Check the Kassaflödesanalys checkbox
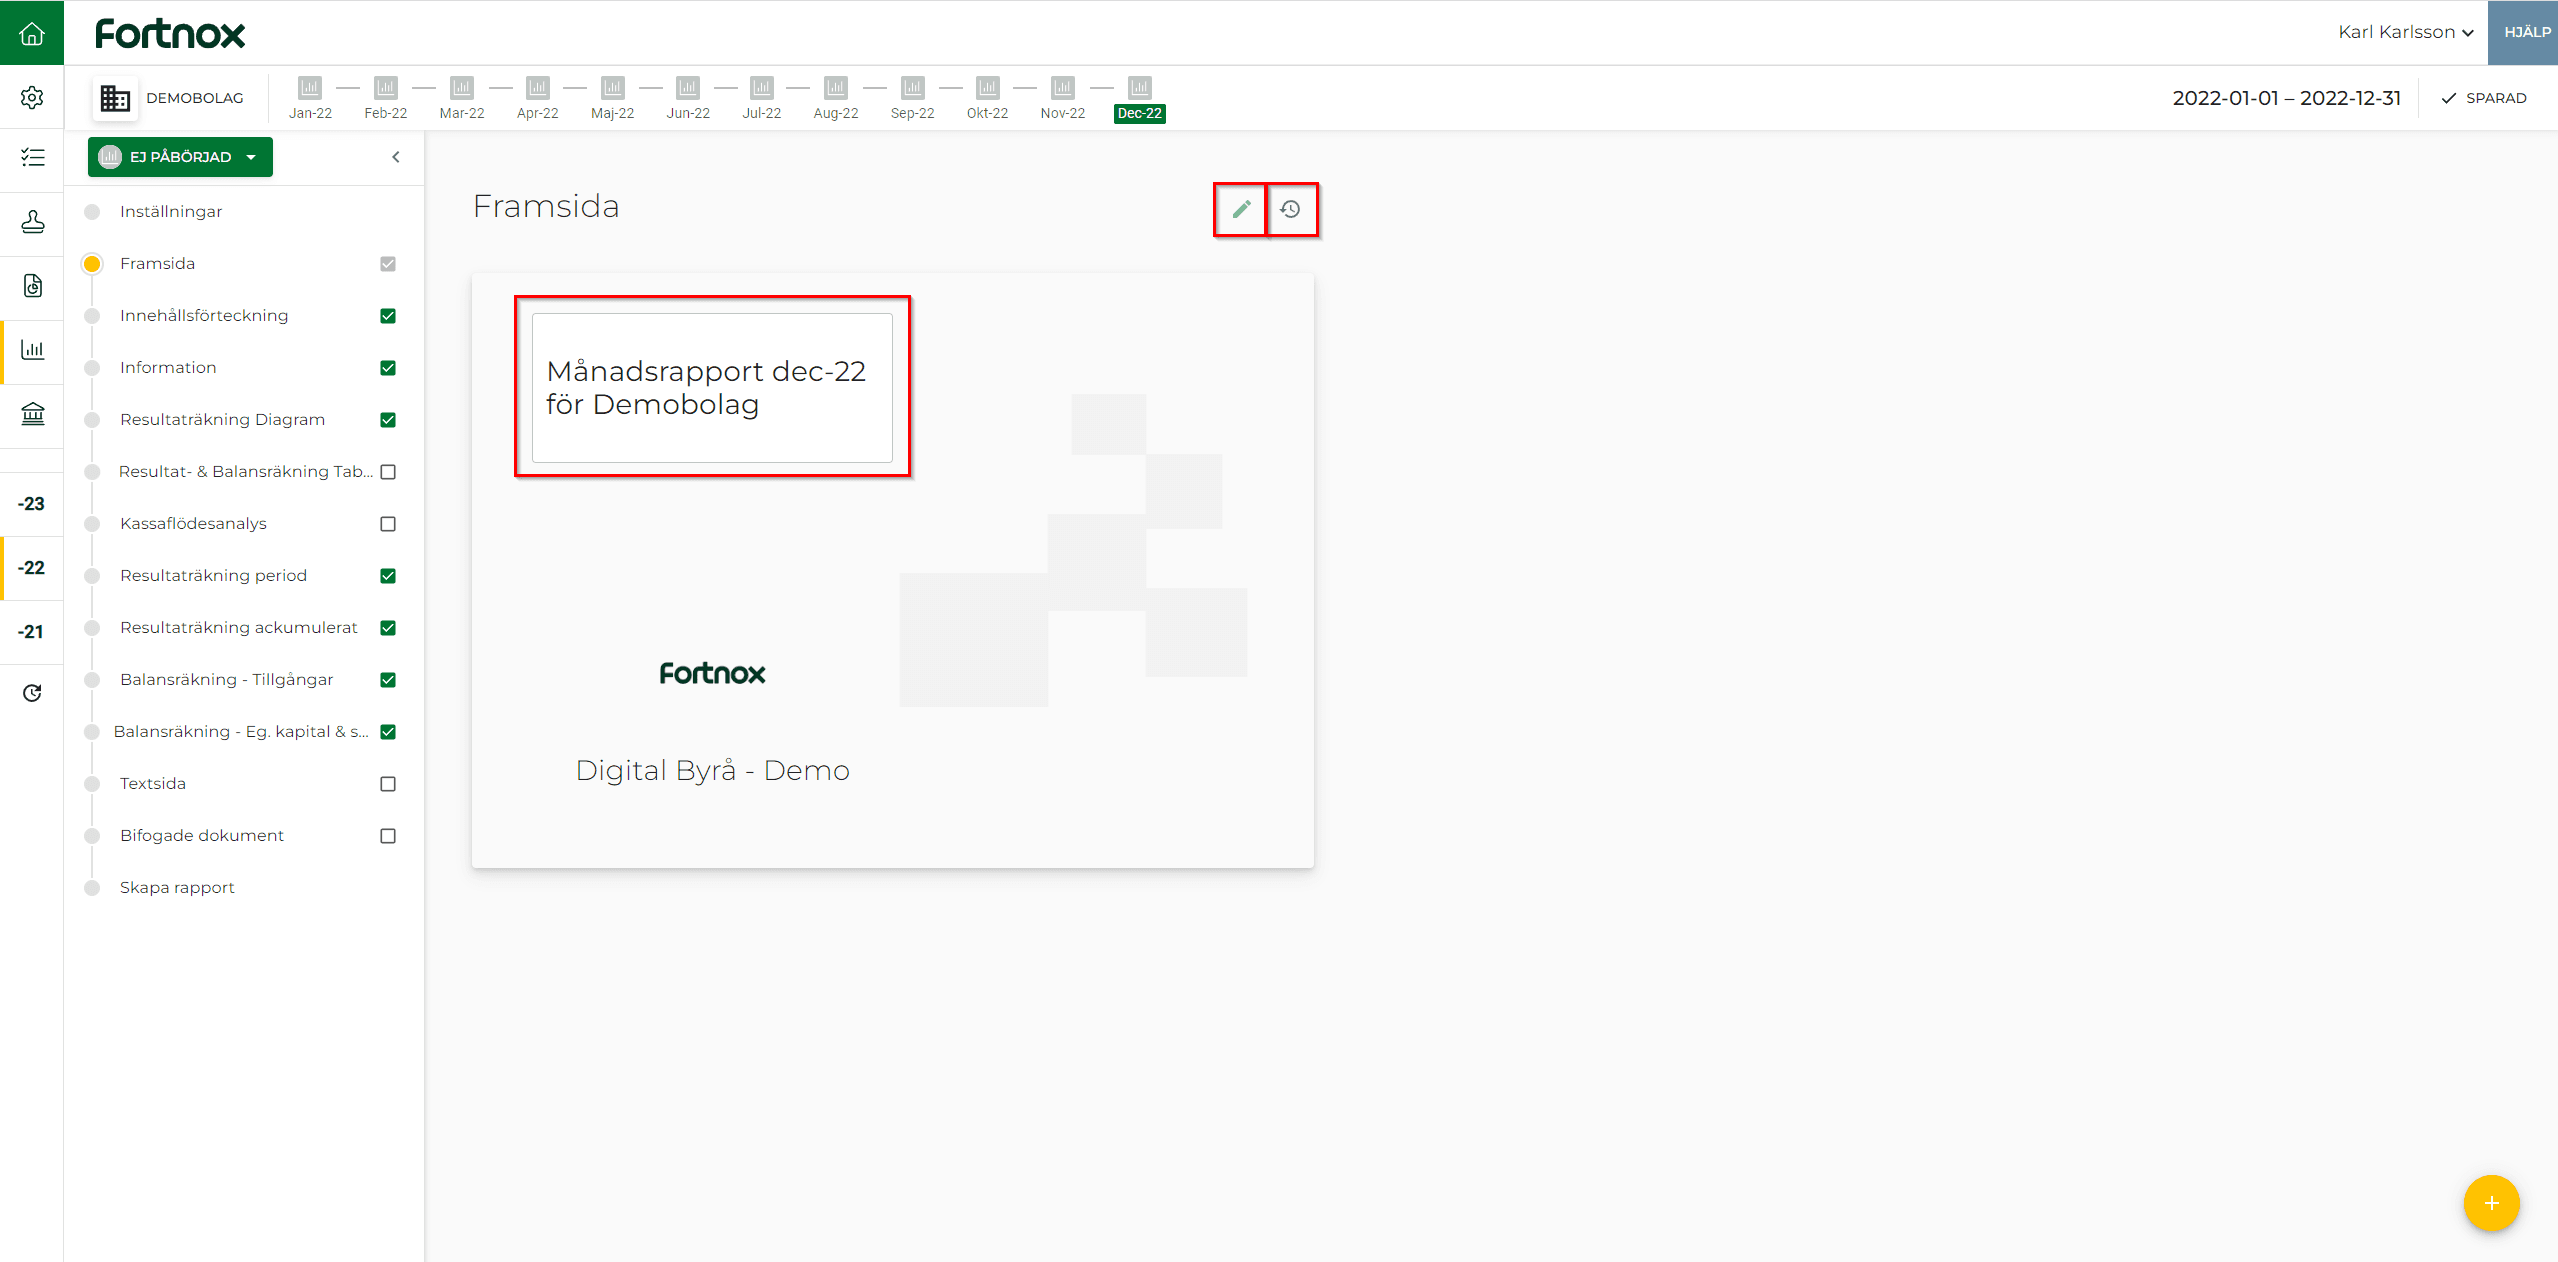 (388, 524)
